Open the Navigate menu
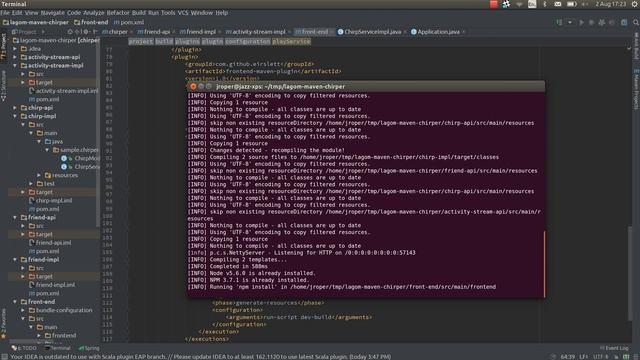 pos(53,13)
